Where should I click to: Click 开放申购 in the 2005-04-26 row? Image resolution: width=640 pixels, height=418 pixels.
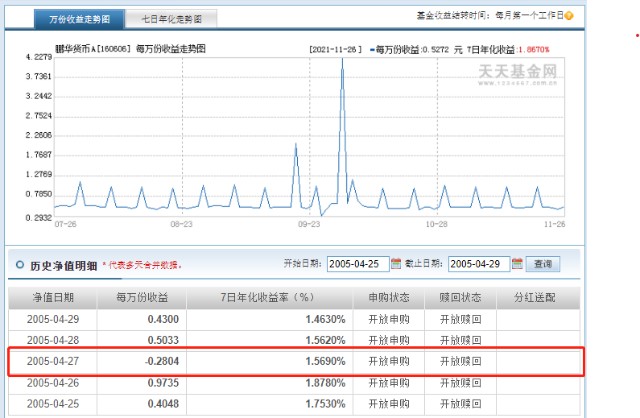pyautogui.click(x=389, y=383)
